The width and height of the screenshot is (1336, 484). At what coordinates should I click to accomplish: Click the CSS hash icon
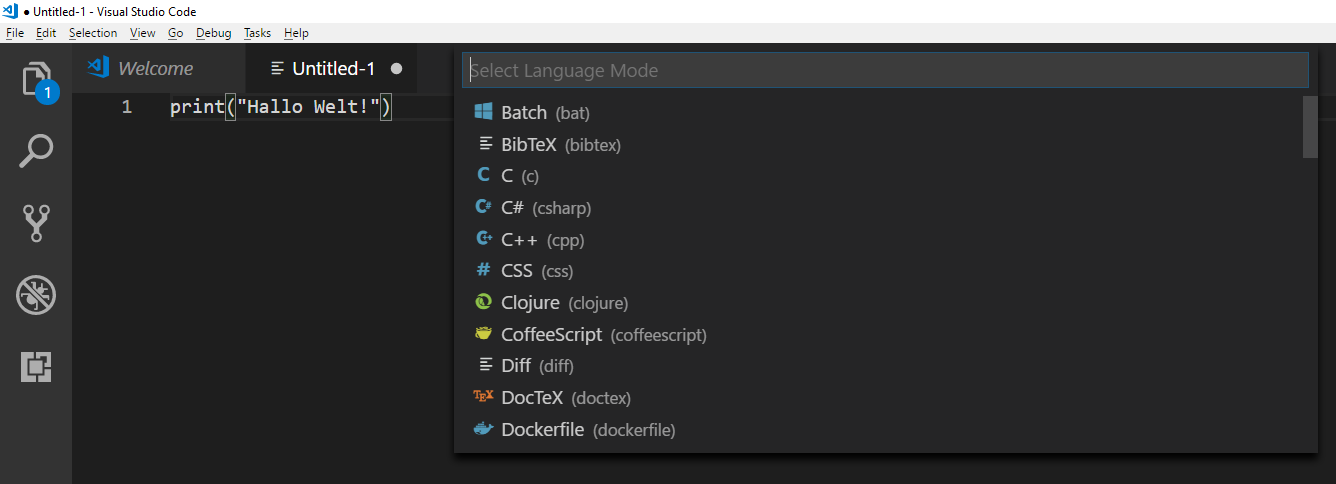coord(484,270)
